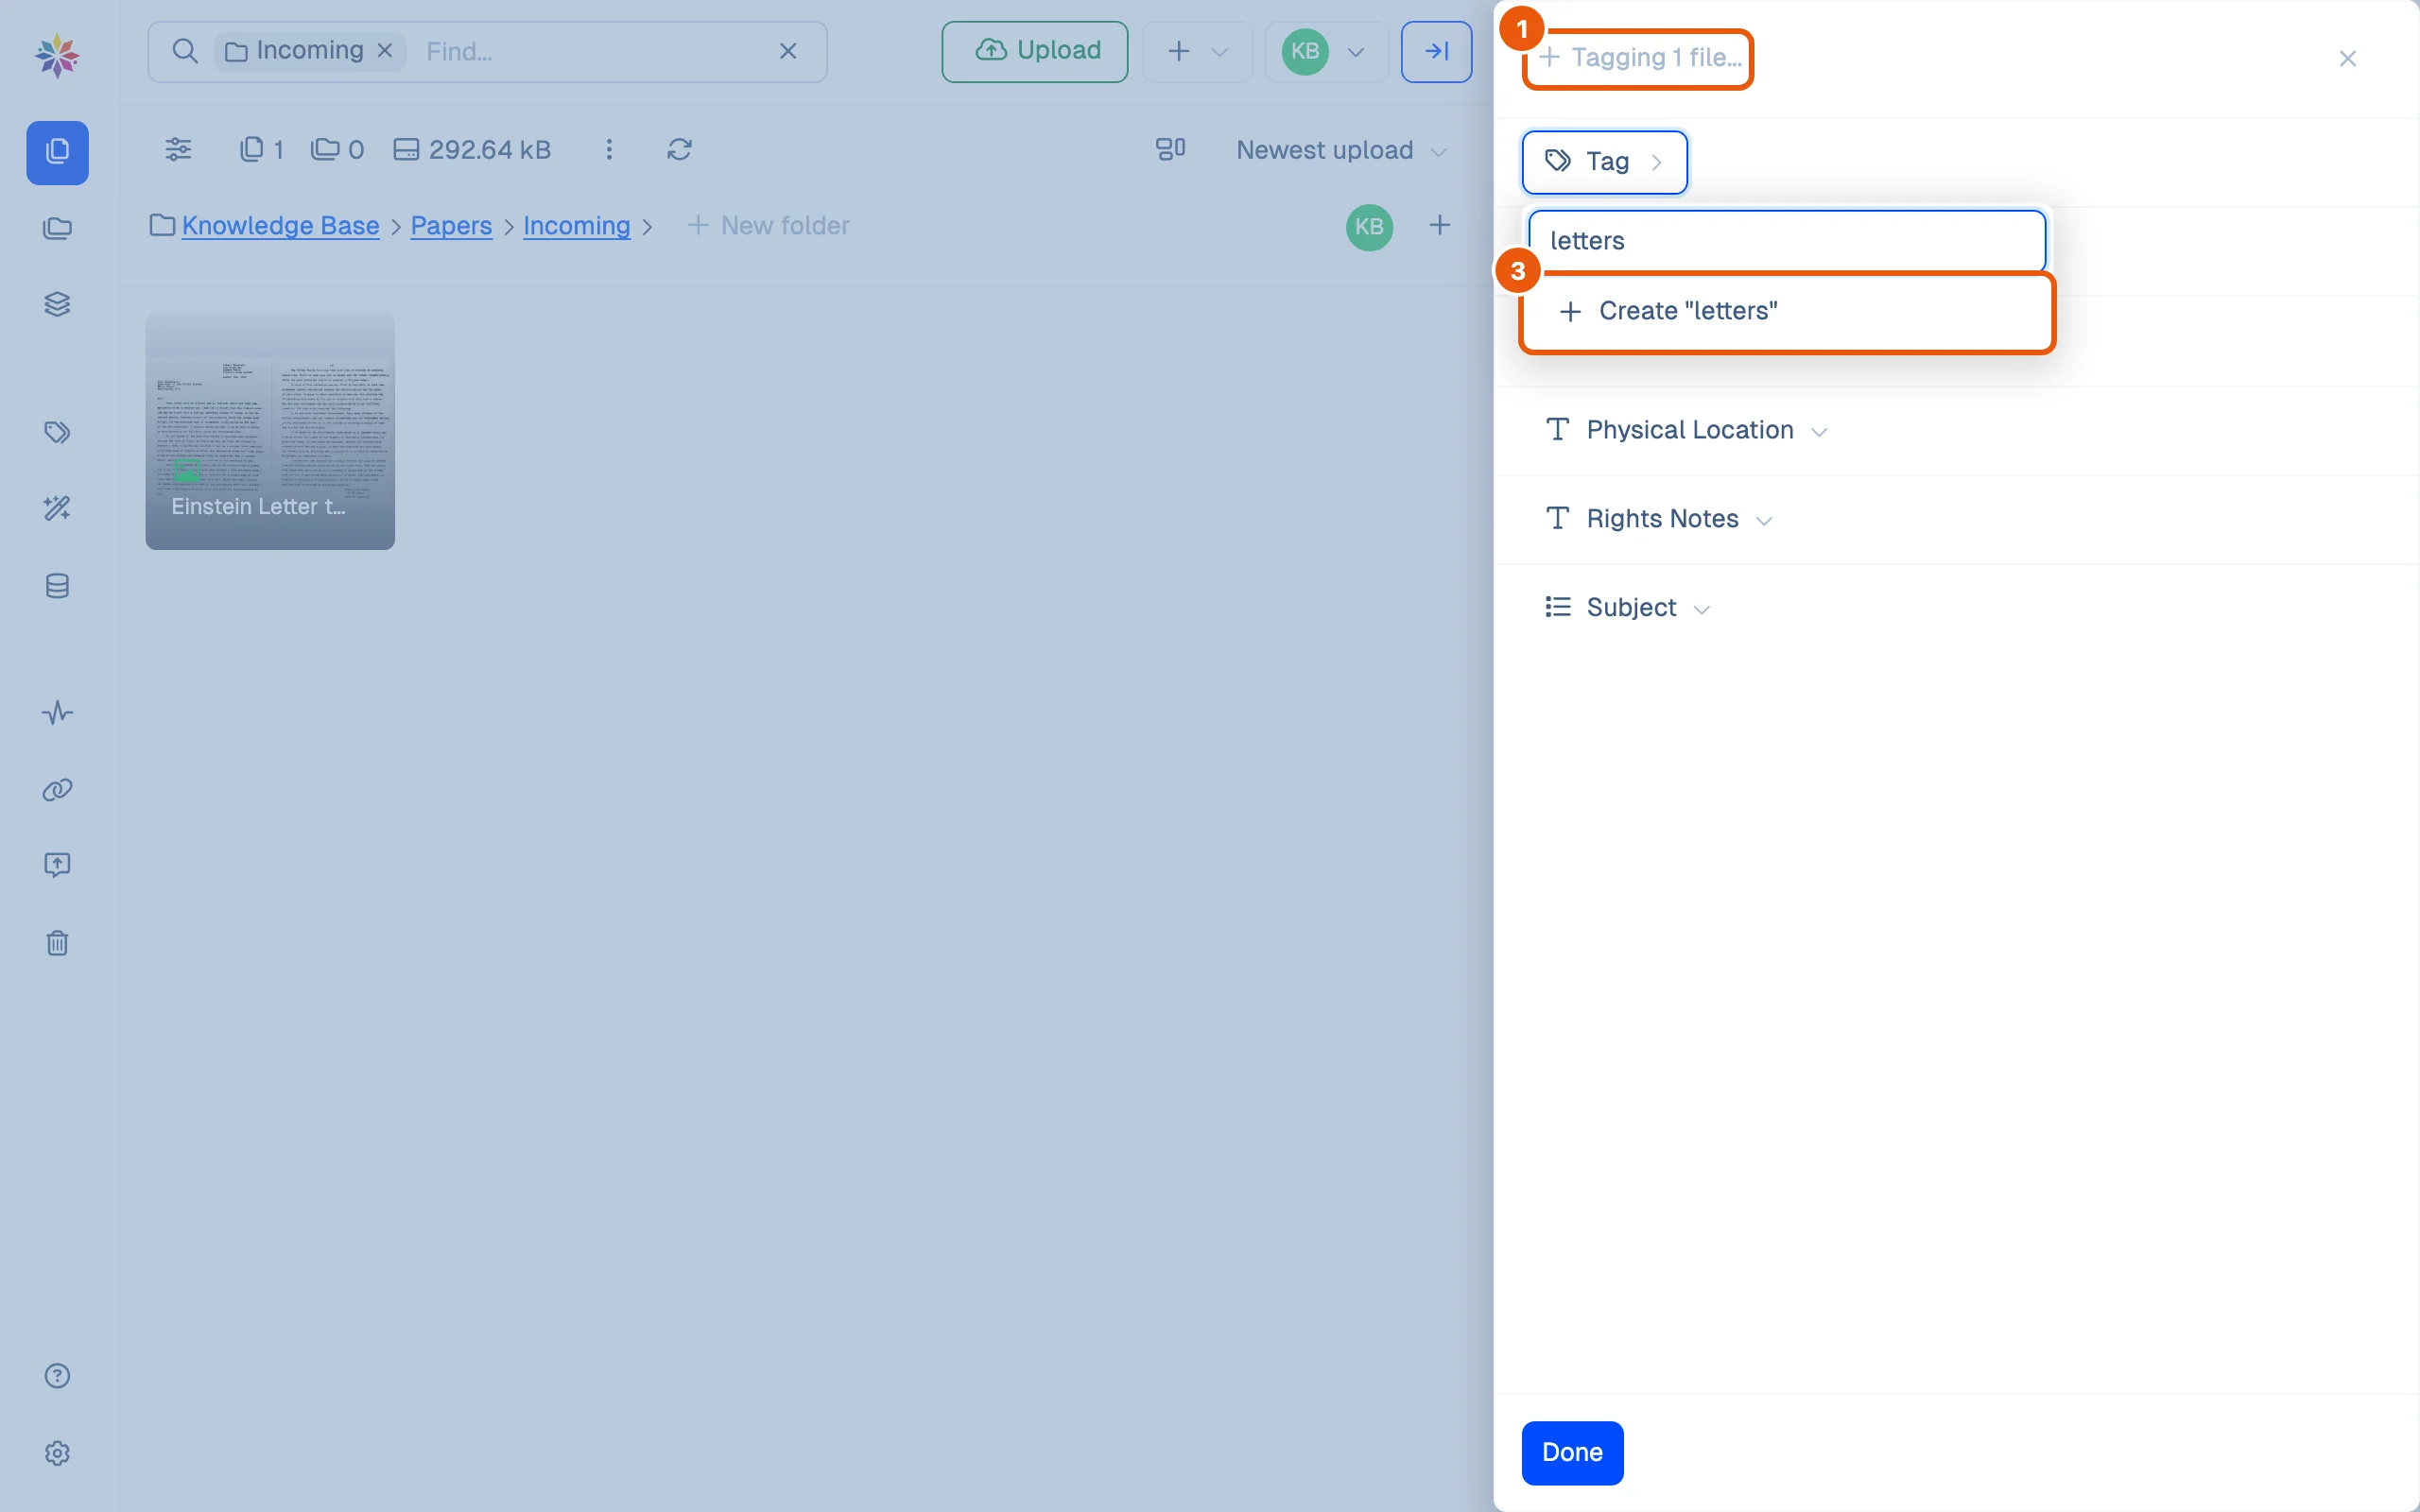Open the upload request icon in sidebar

click(x=57, y=865)
